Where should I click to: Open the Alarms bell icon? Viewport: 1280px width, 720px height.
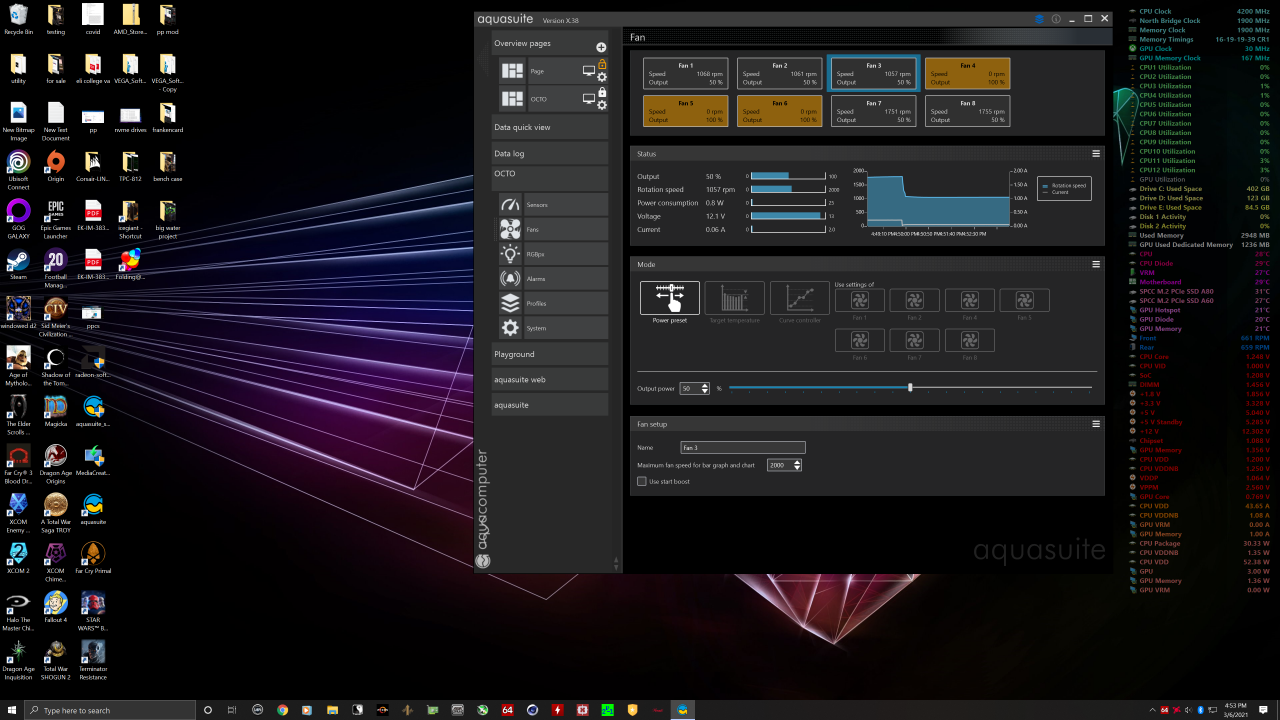pos(510,279)
